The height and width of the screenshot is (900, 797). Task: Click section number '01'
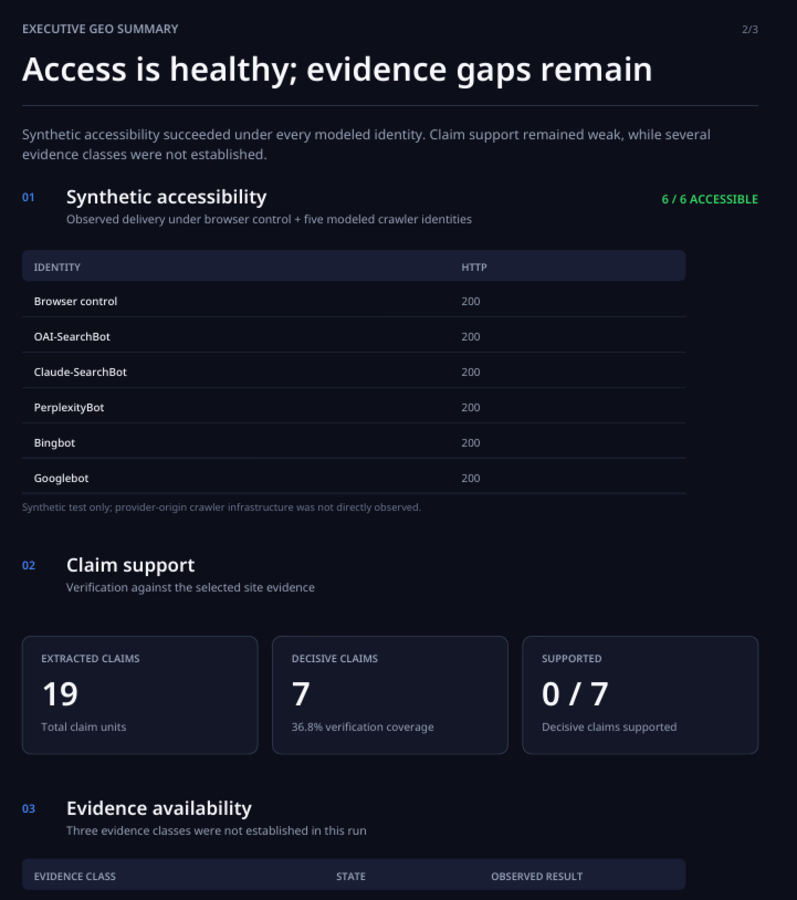coord(28,197)
